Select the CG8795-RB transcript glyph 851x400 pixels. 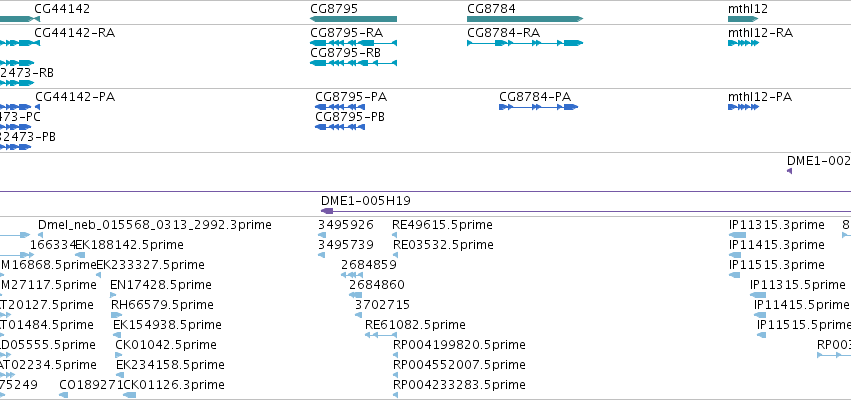tap(353, 63)
